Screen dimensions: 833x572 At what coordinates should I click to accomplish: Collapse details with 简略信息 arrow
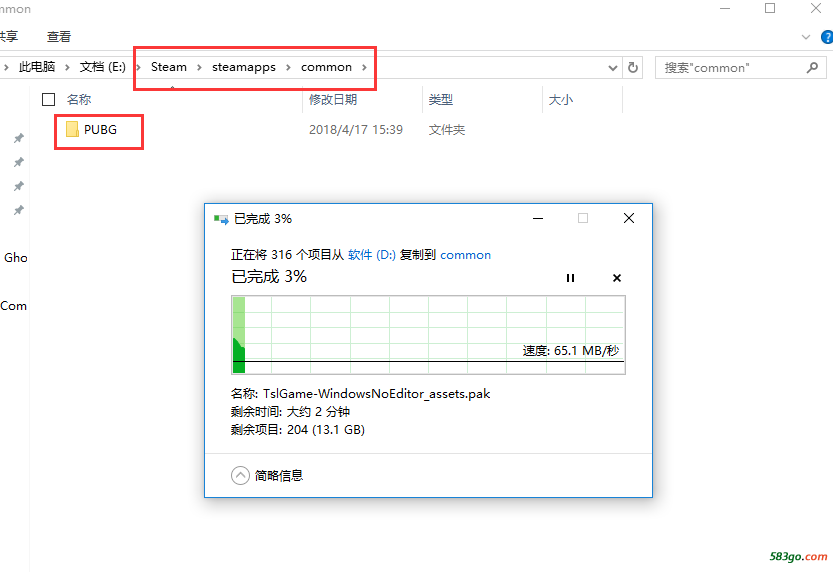coord(240,475)
